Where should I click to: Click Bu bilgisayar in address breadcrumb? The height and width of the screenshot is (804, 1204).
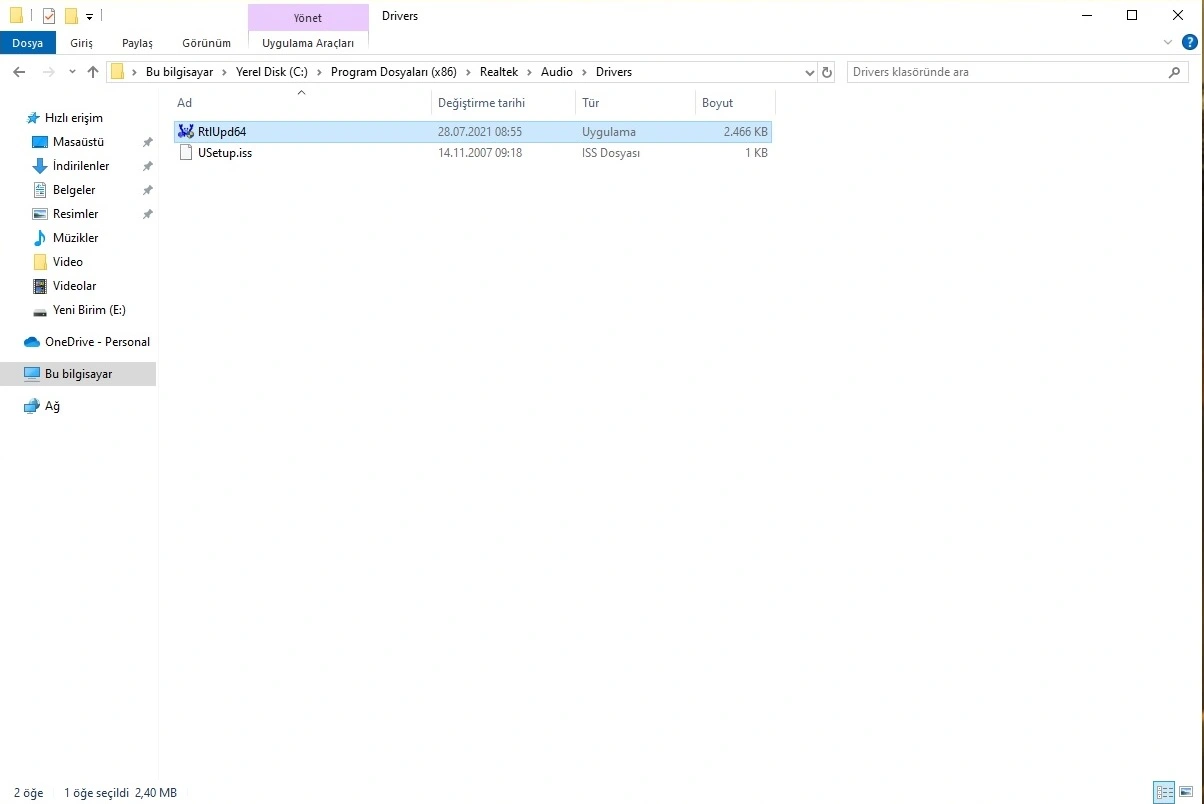point(179,72)
